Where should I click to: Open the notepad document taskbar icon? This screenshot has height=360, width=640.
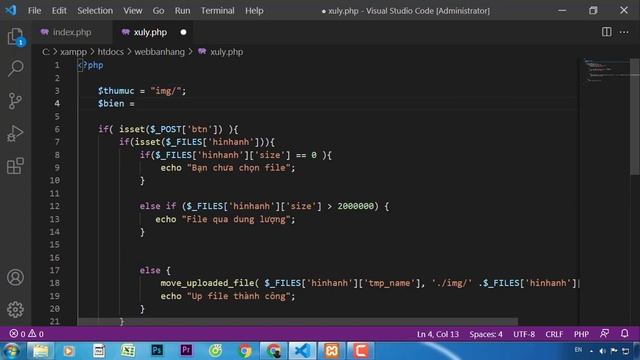(x=98, y=351)
